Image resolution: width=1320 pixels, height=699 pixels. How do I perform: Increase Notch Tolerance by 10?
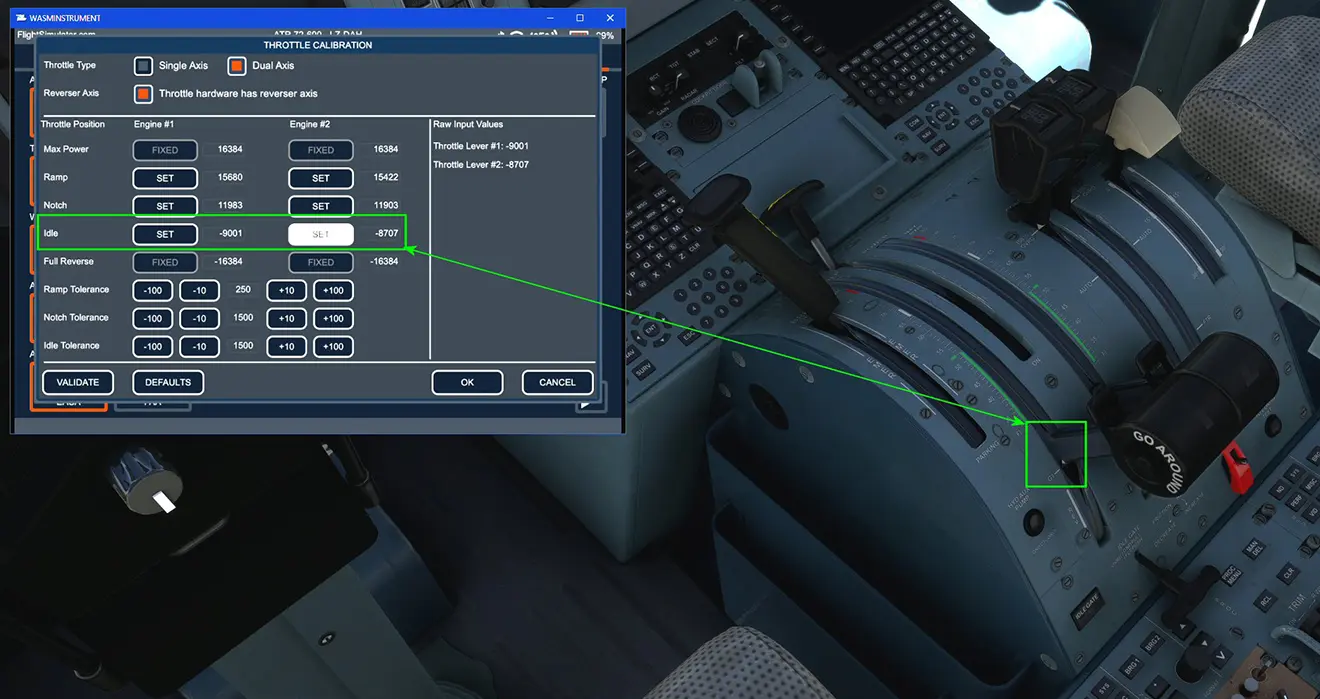[x=287, y=318]
